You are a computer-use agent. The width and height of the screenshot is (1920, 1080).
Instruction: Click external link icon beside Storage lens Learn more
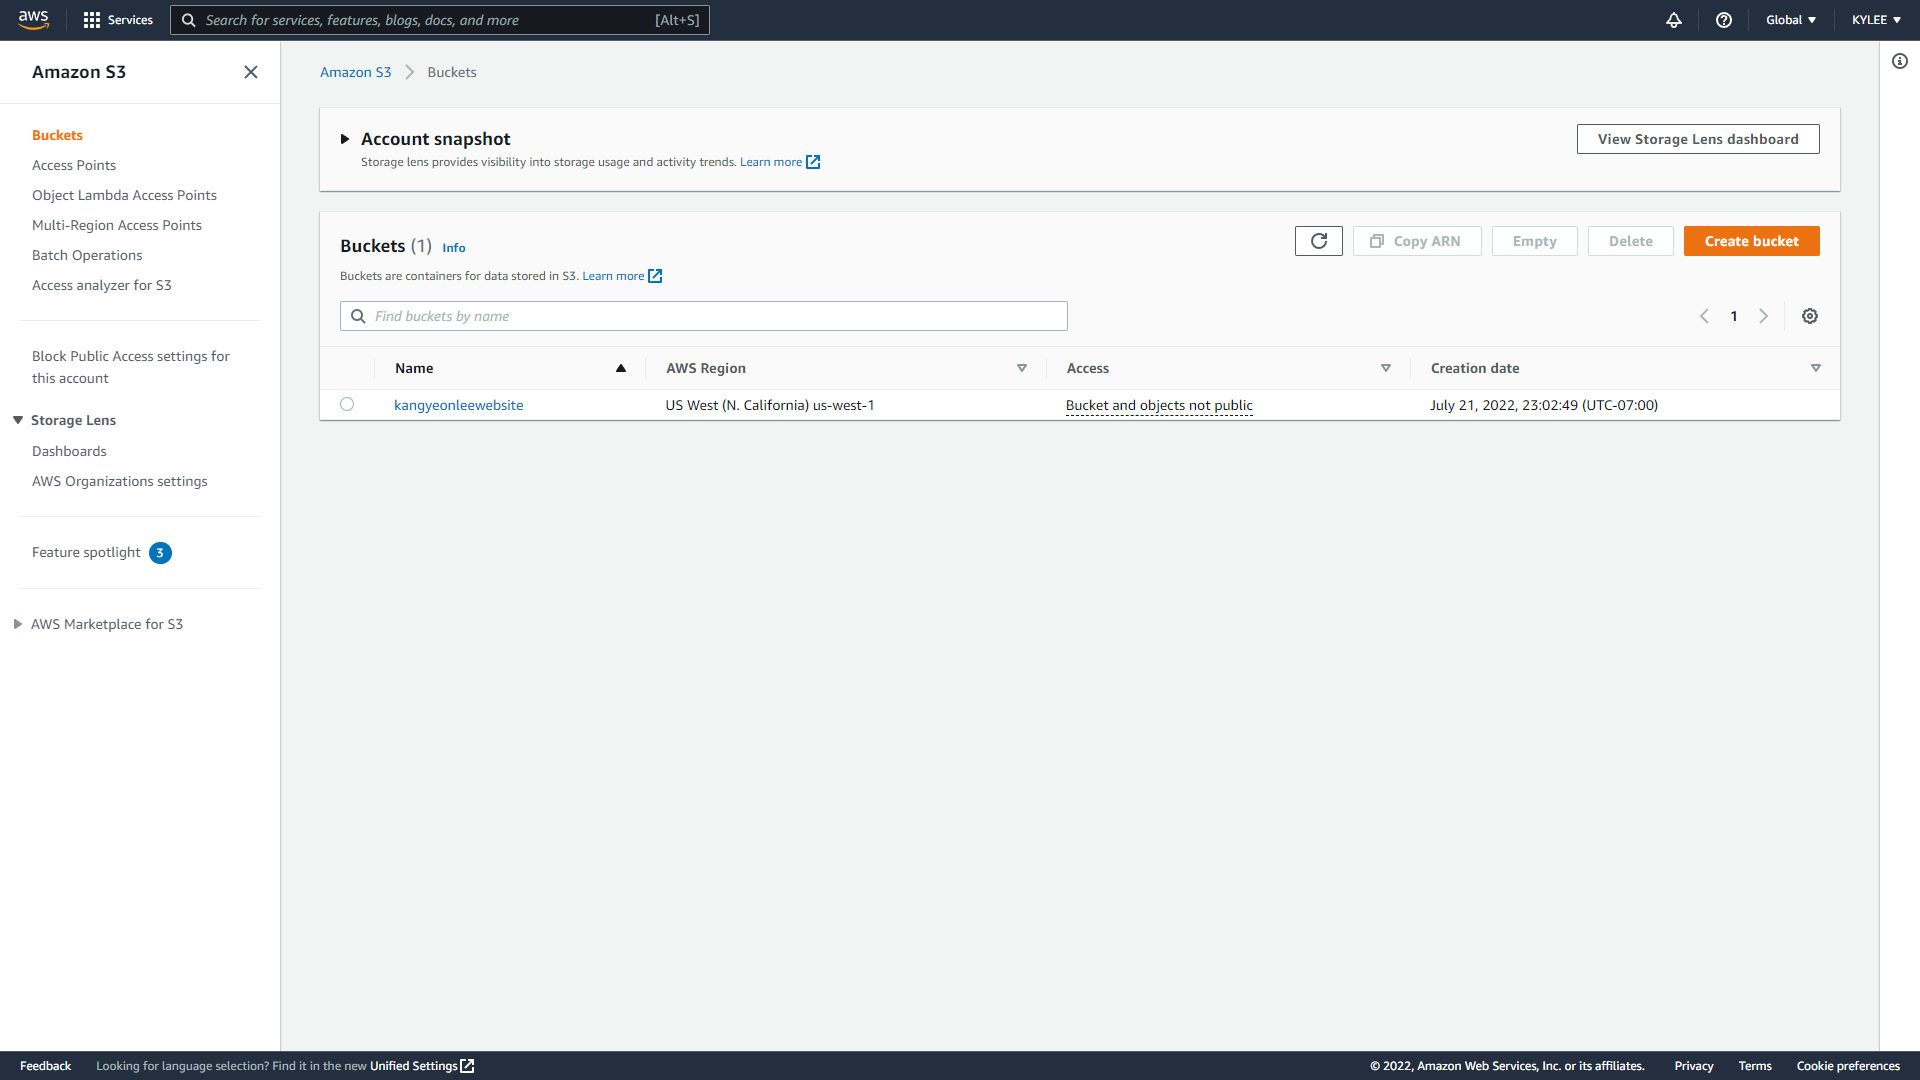[813, 162]
